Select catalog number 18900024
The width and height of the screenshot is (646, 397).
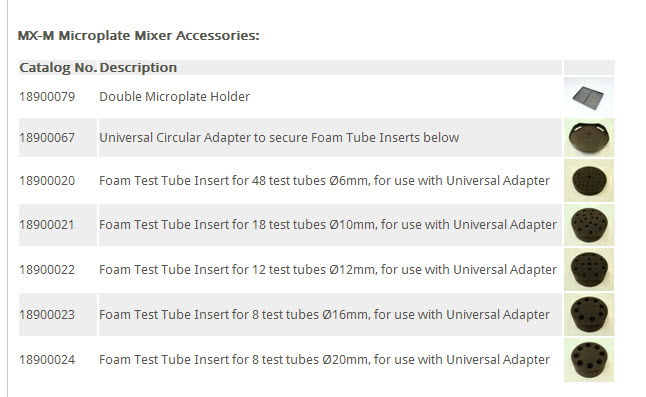pos(47,360)
